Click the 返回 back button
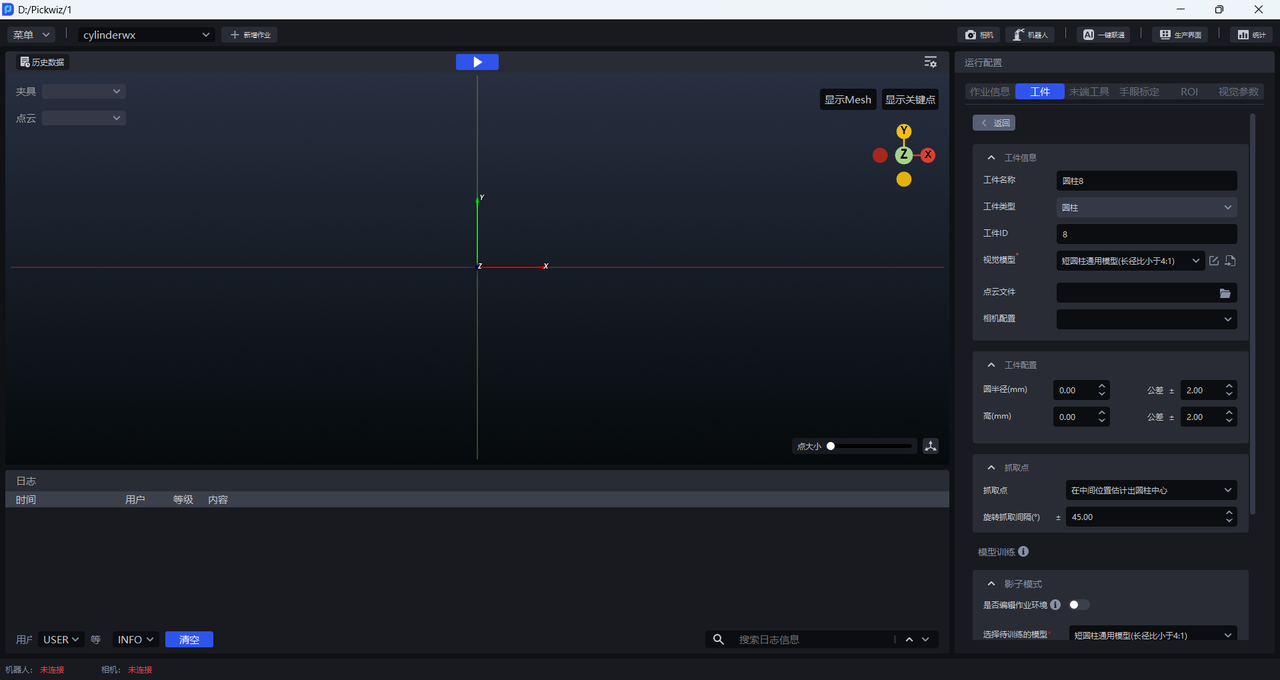1280x680 pixels. coord(994,123)
